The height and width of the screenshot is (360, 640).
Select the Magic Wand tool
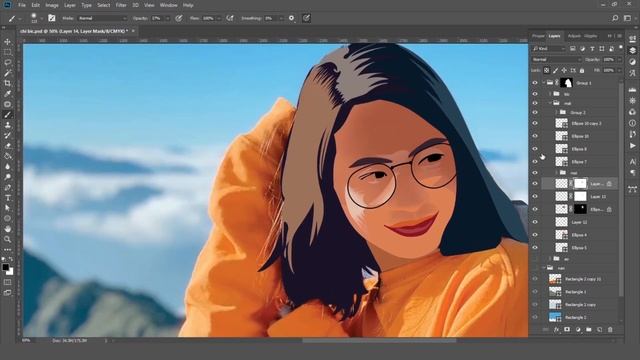coord(7,73)
